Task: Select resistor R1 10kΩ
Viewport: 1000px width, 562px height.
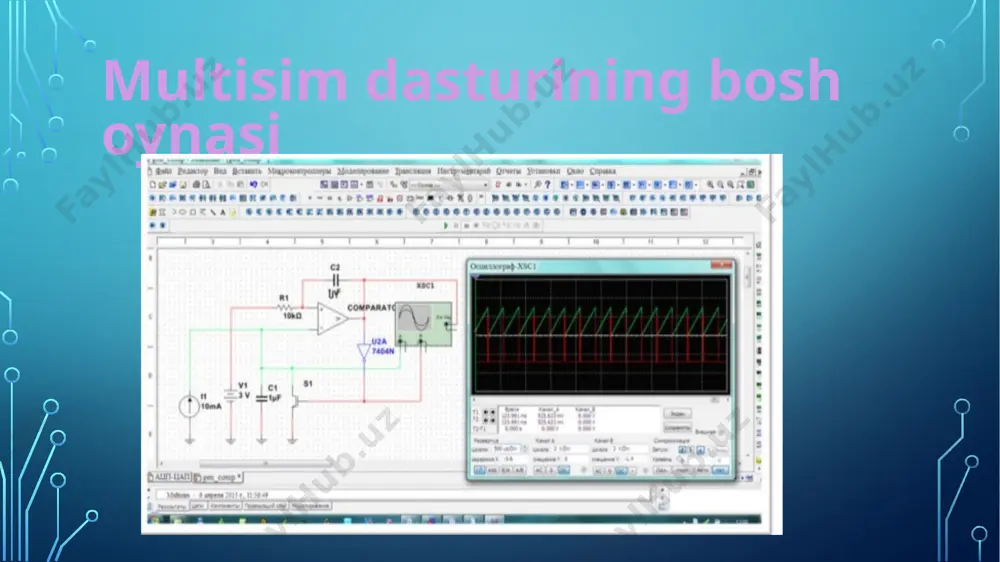Action: [287, 307]
